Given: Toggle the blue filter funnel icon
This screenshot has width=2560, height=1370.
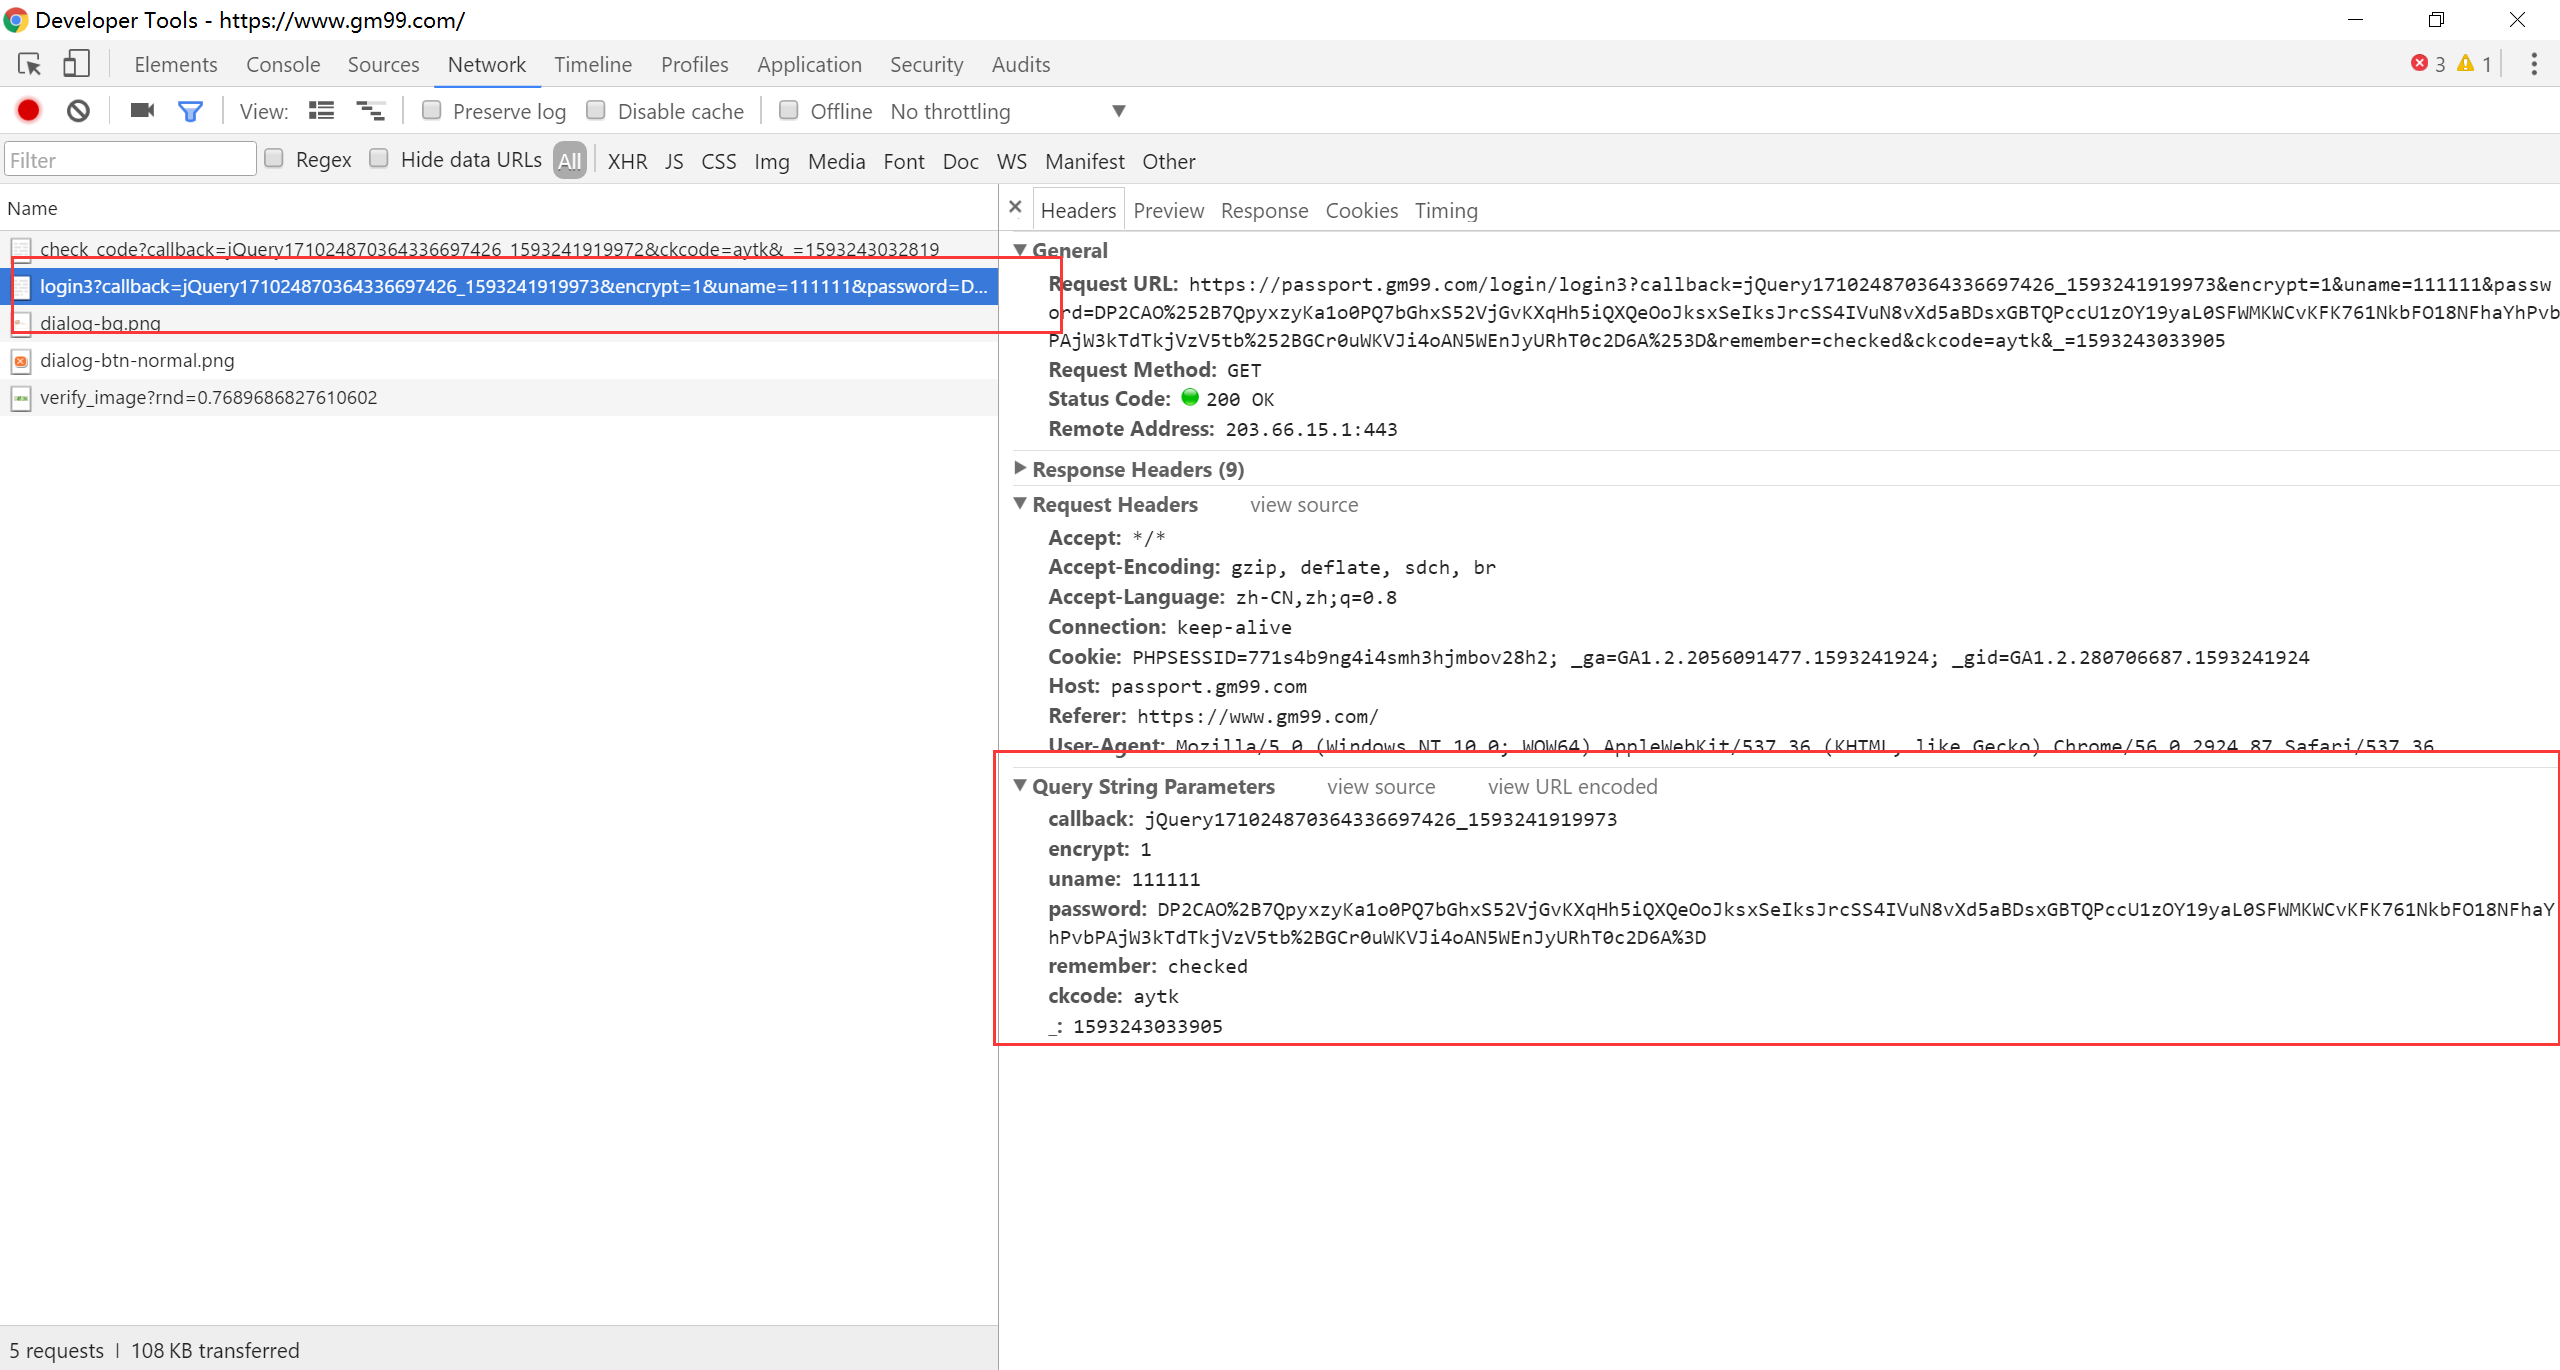Looking at the screenshot, I should 190,111.
